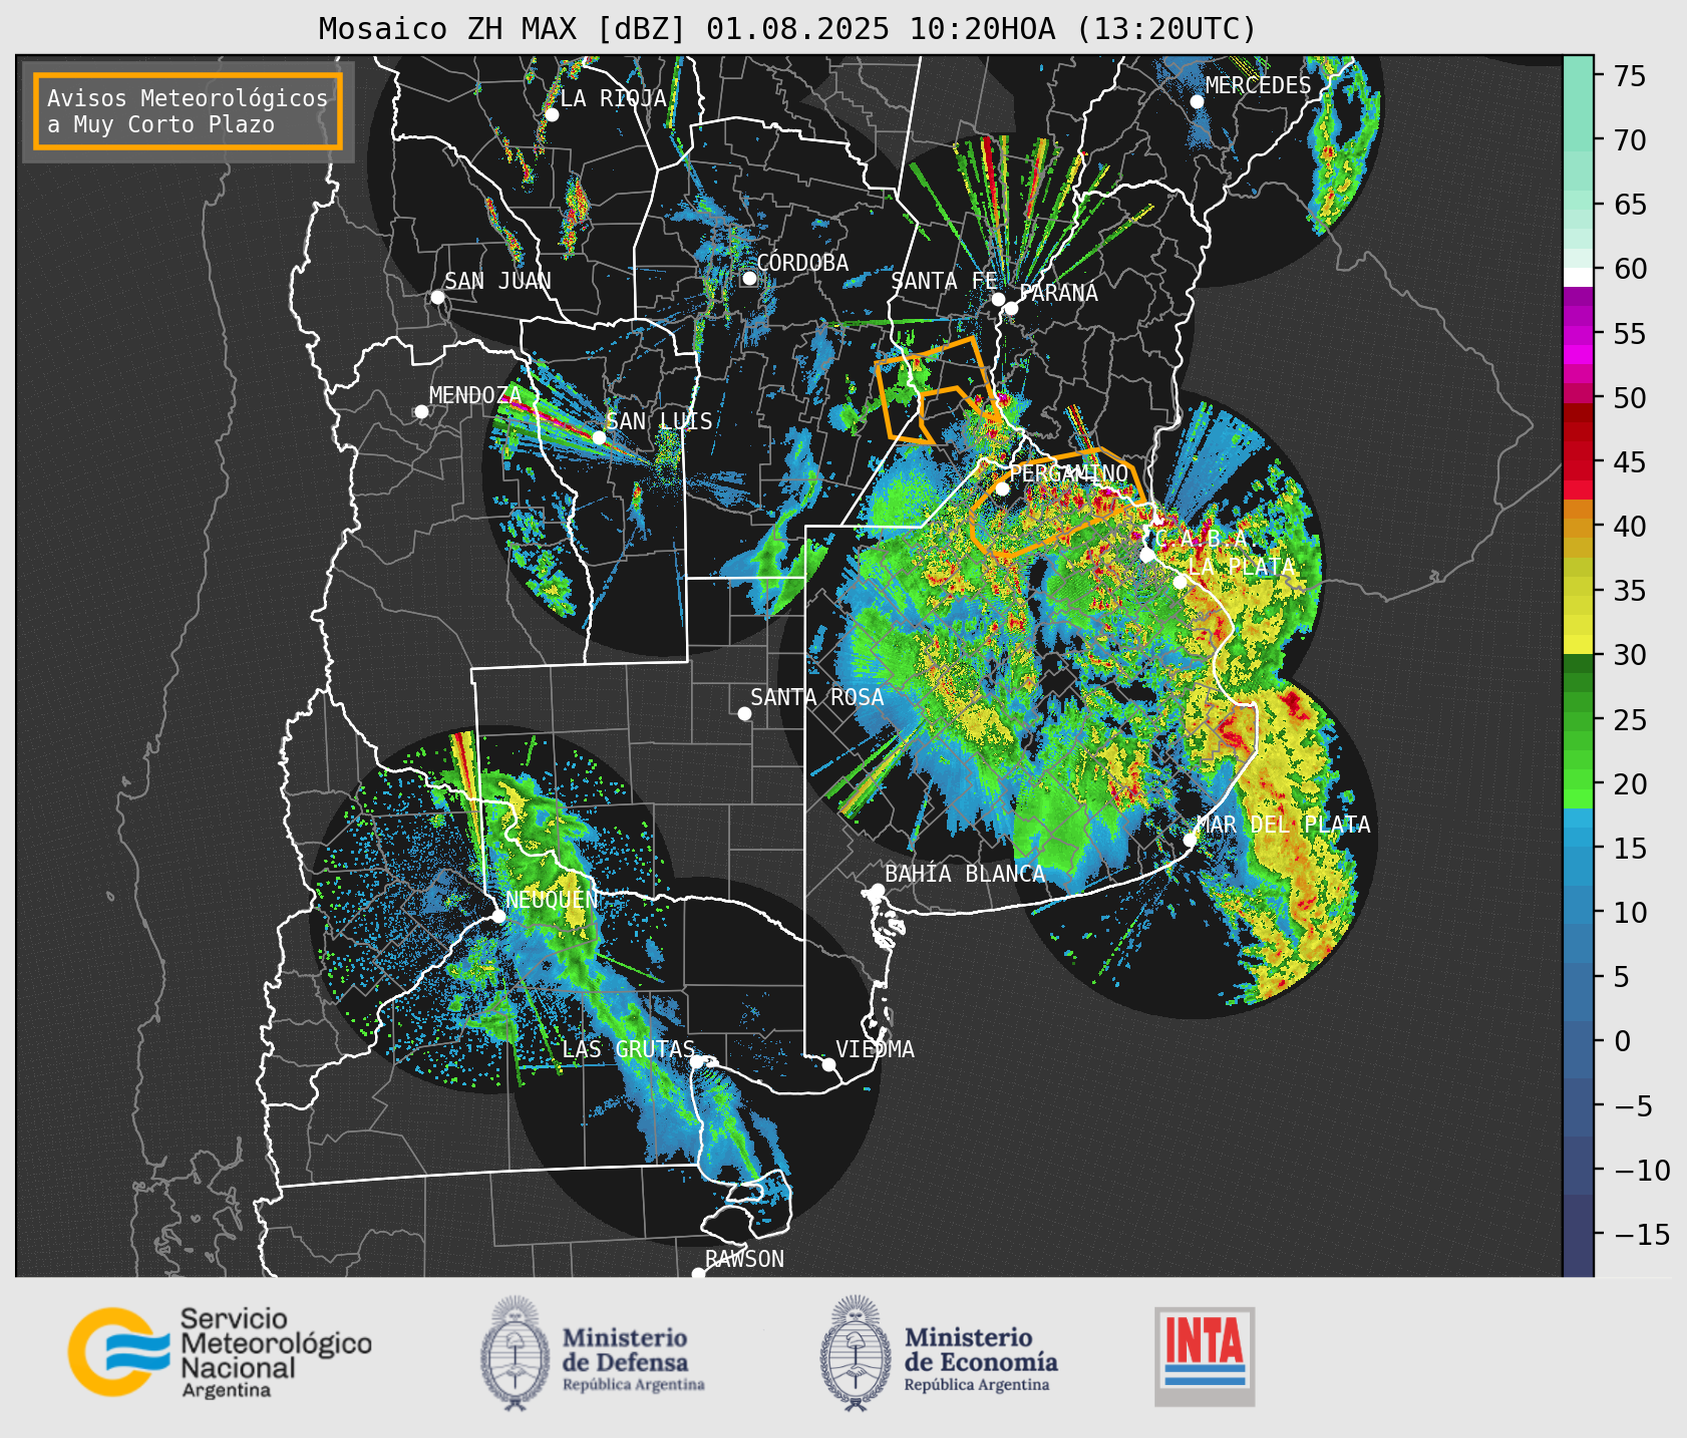Select the PARANÁ city label
Viewport: 1687px width, 1438px height.
(x=1058, y=292)
